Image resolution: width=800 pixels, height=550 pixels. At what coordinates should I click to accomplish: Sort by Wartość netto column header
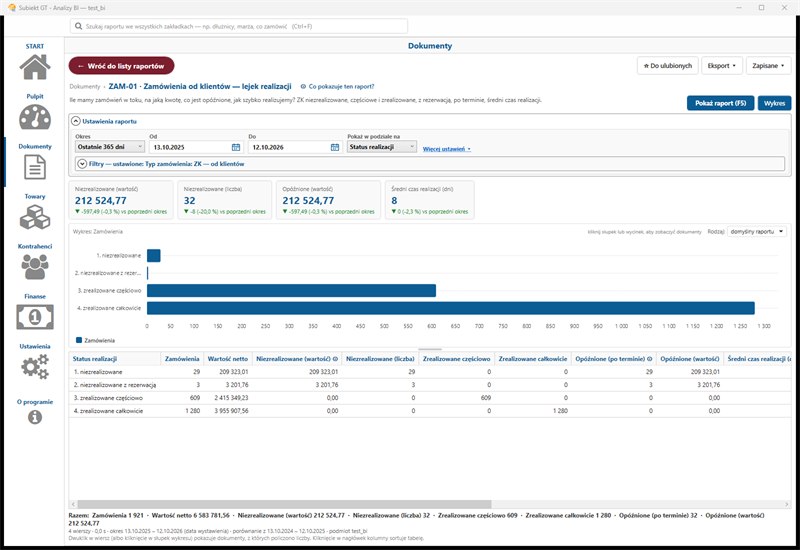click(228, 359)
